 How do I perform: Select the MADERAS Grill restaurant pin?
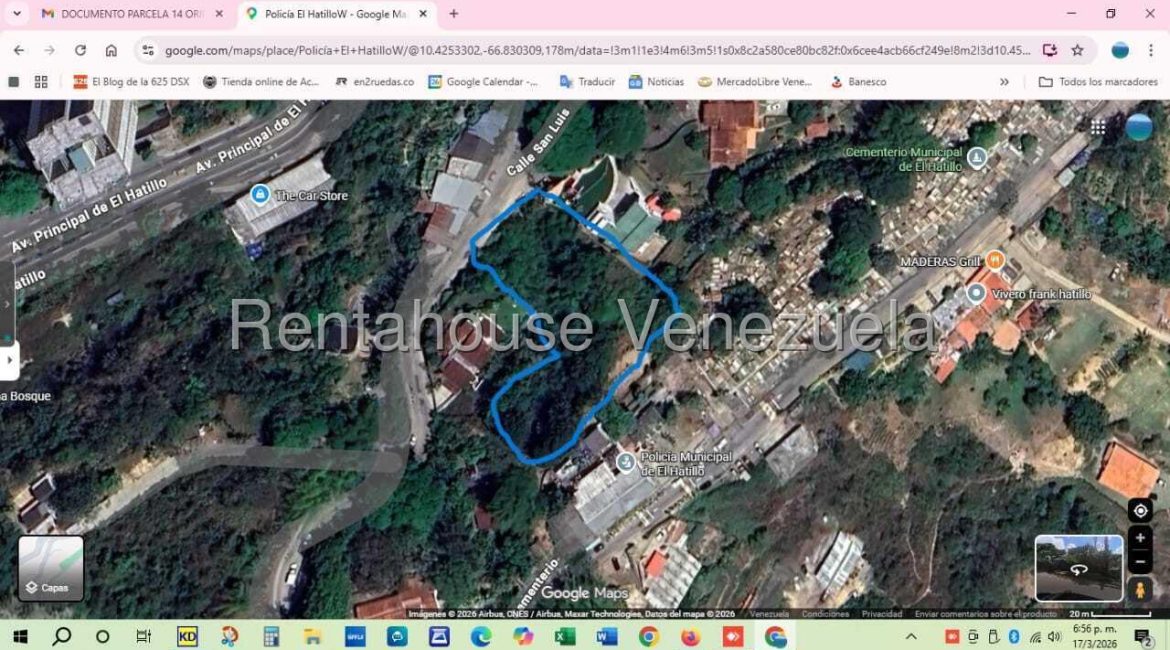pyautogui.click(x=995, y=260)
